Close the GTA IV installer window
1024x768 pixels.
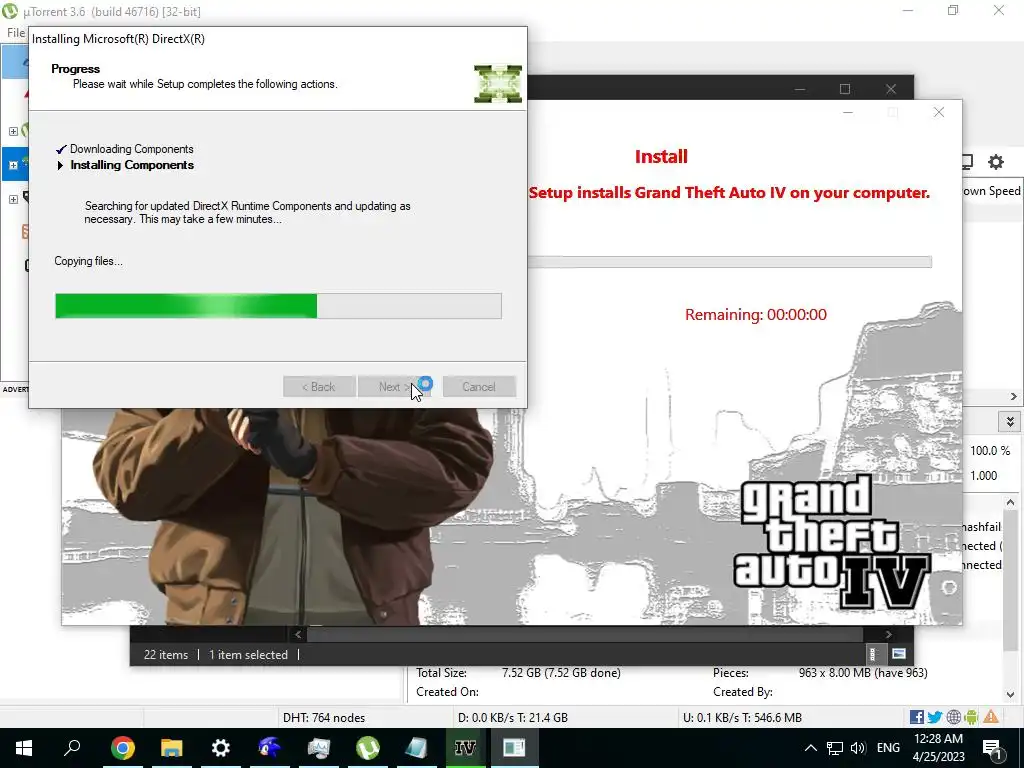pos(938,112)
